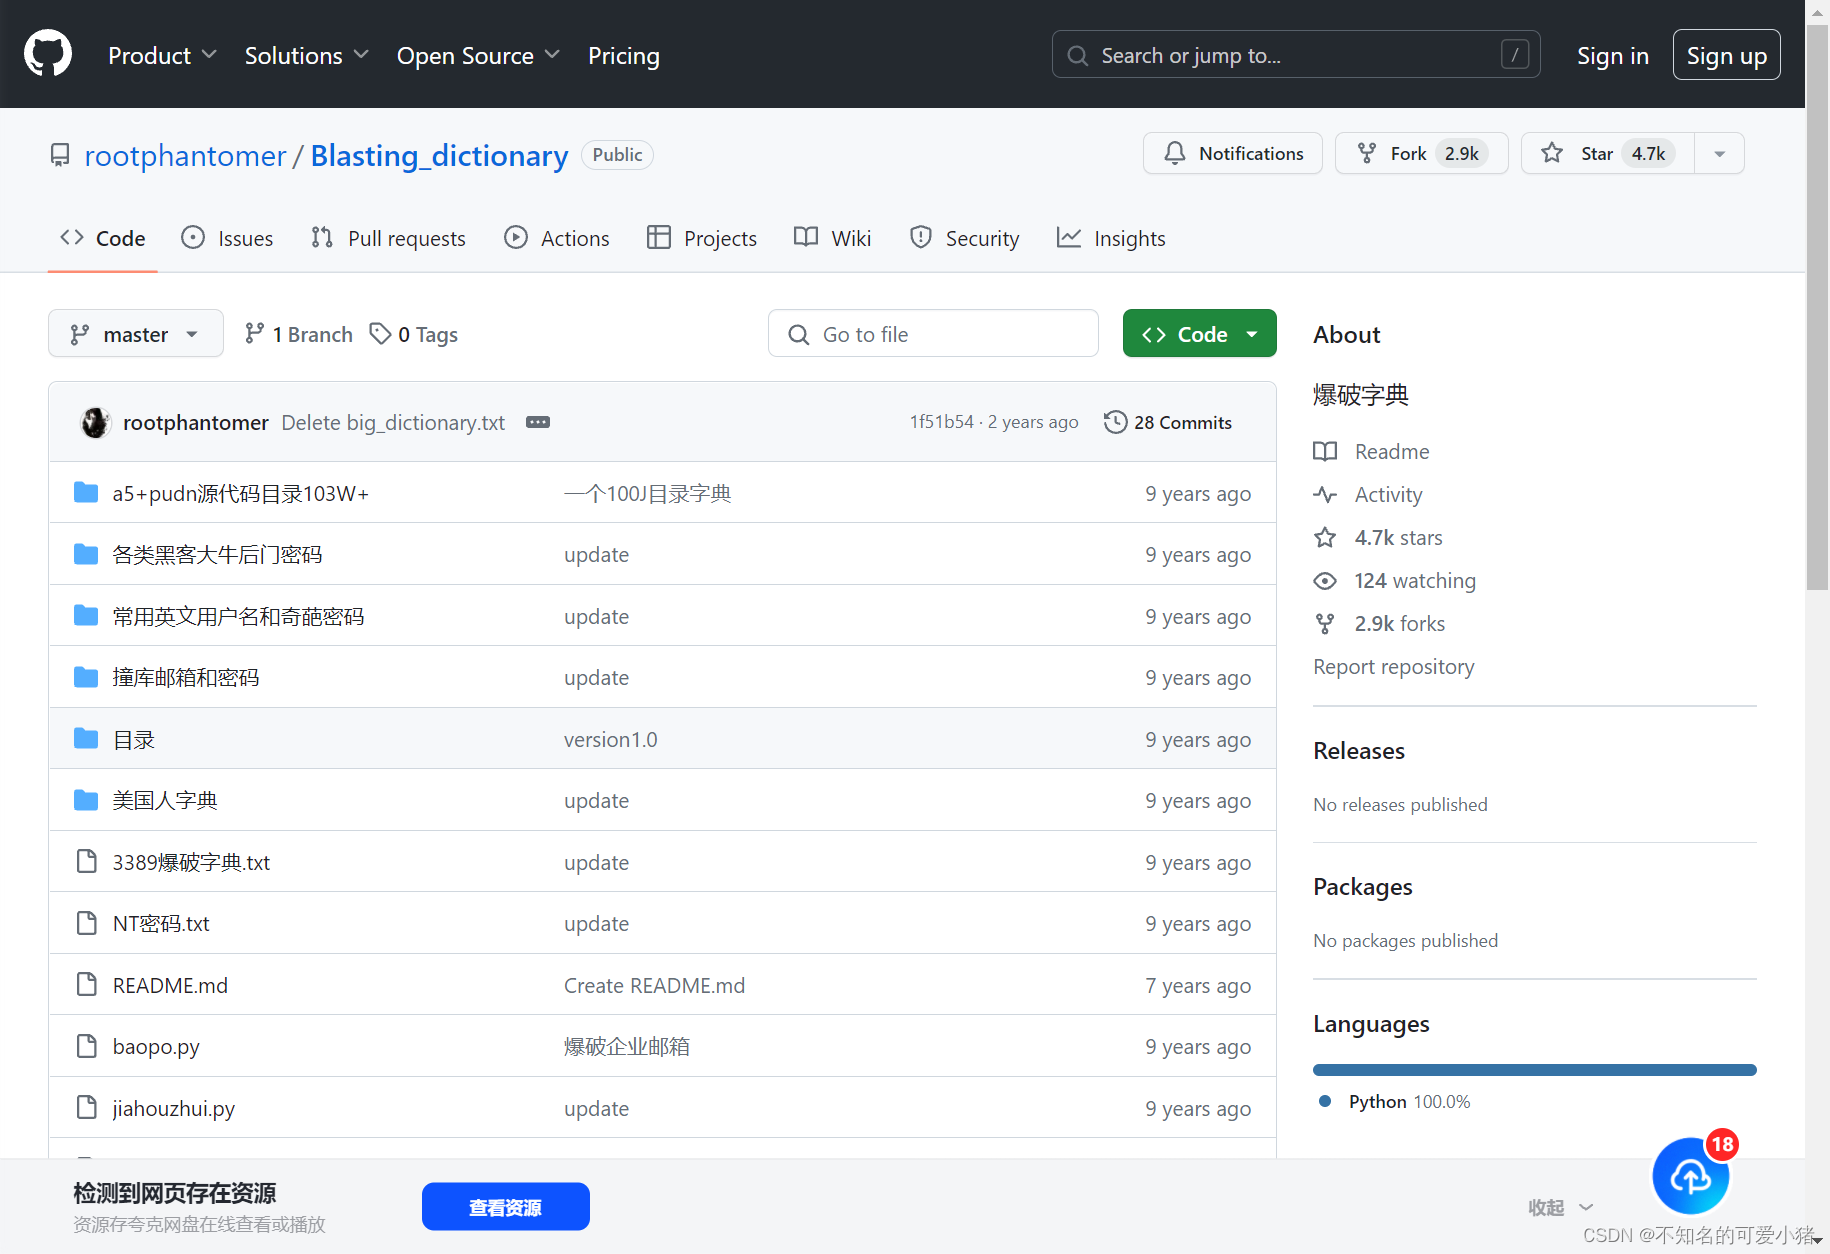Screen dimensions: 1830x1254
Task: Click folder icon for 各类黑客大牛后门密码
Action: tap(86, 554)
